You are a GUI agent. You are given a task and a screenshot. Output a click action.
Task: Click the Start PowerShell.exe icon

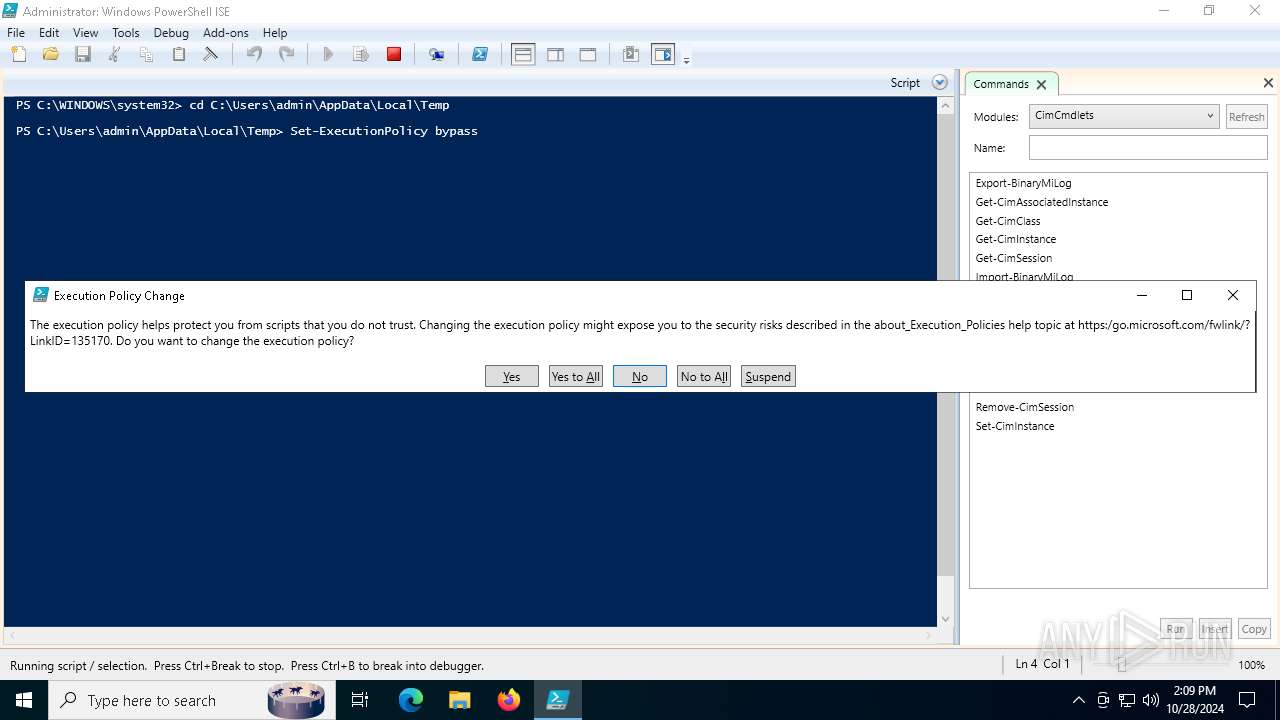[480, 54]
